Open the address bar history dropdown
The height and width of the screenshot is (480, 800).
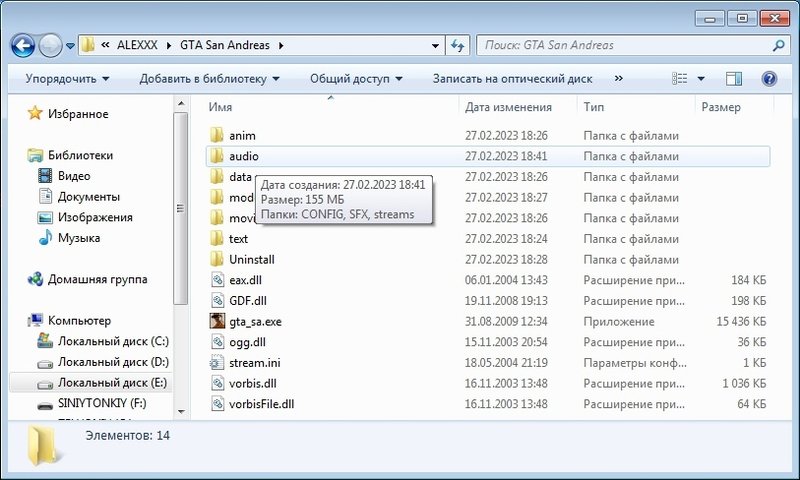point(435,45)
